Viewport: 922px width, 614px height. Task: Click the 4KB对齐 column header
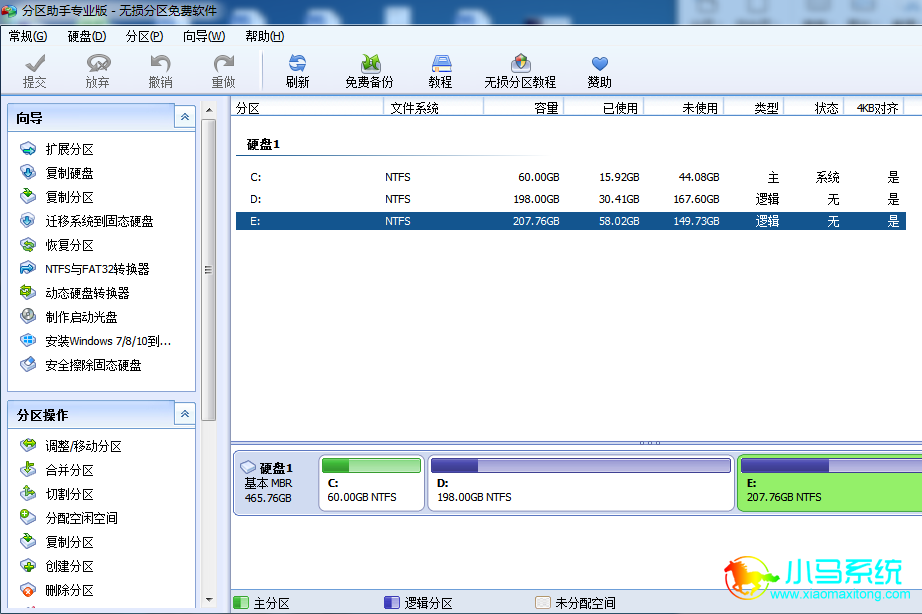point(874,108)
